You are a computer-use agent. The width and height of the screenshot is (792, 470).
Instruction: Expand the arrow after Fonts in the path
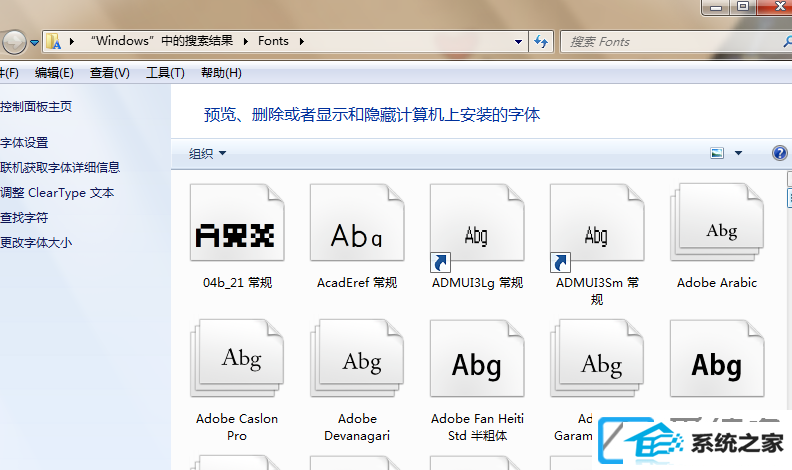[302, 41]
